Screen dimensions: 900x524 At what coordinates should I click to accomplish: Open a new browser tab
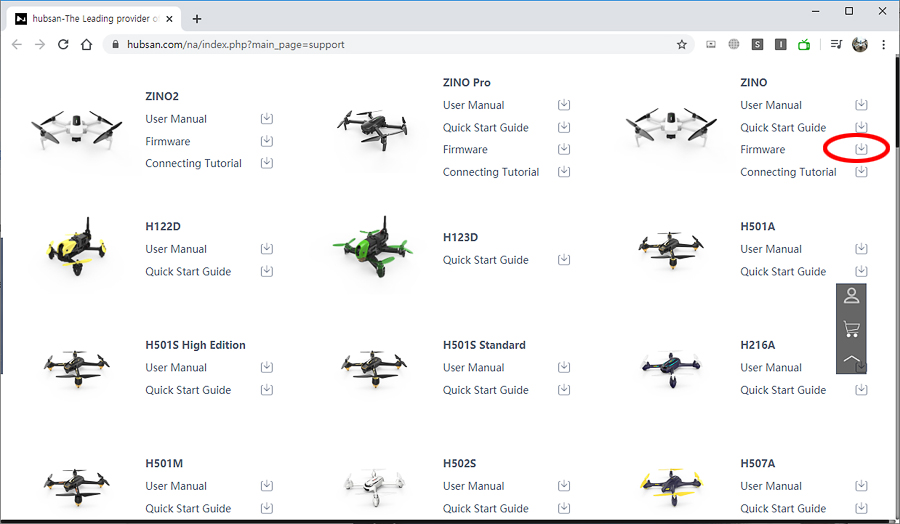click(197, 19)
